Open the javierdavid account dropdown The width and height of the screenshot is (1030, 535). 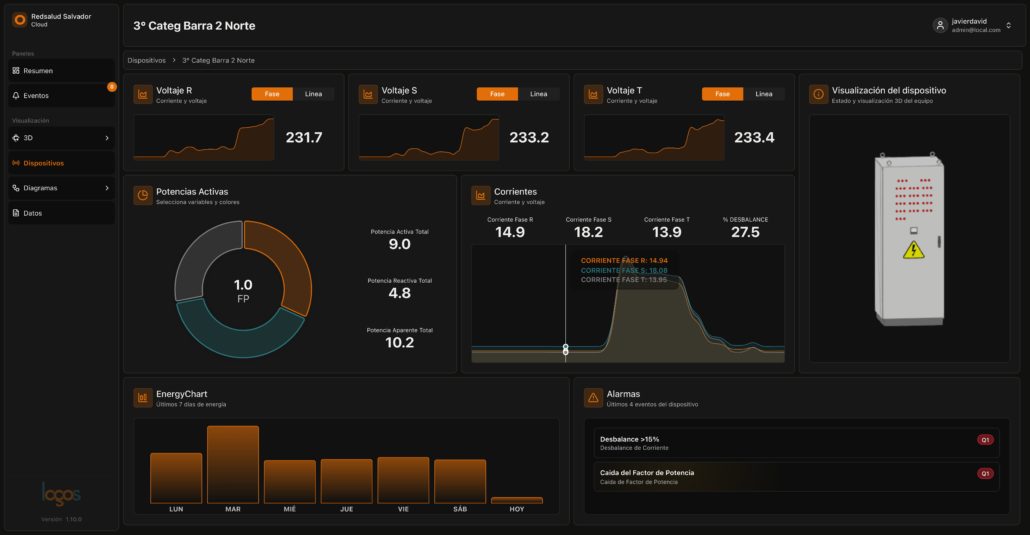tap(1008, 26)
